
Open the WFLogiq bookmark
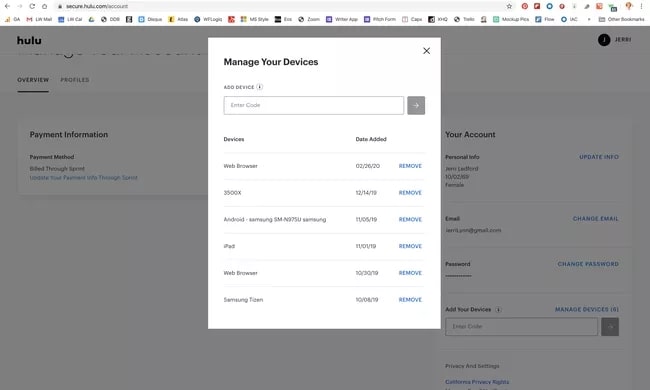(208, 19)
